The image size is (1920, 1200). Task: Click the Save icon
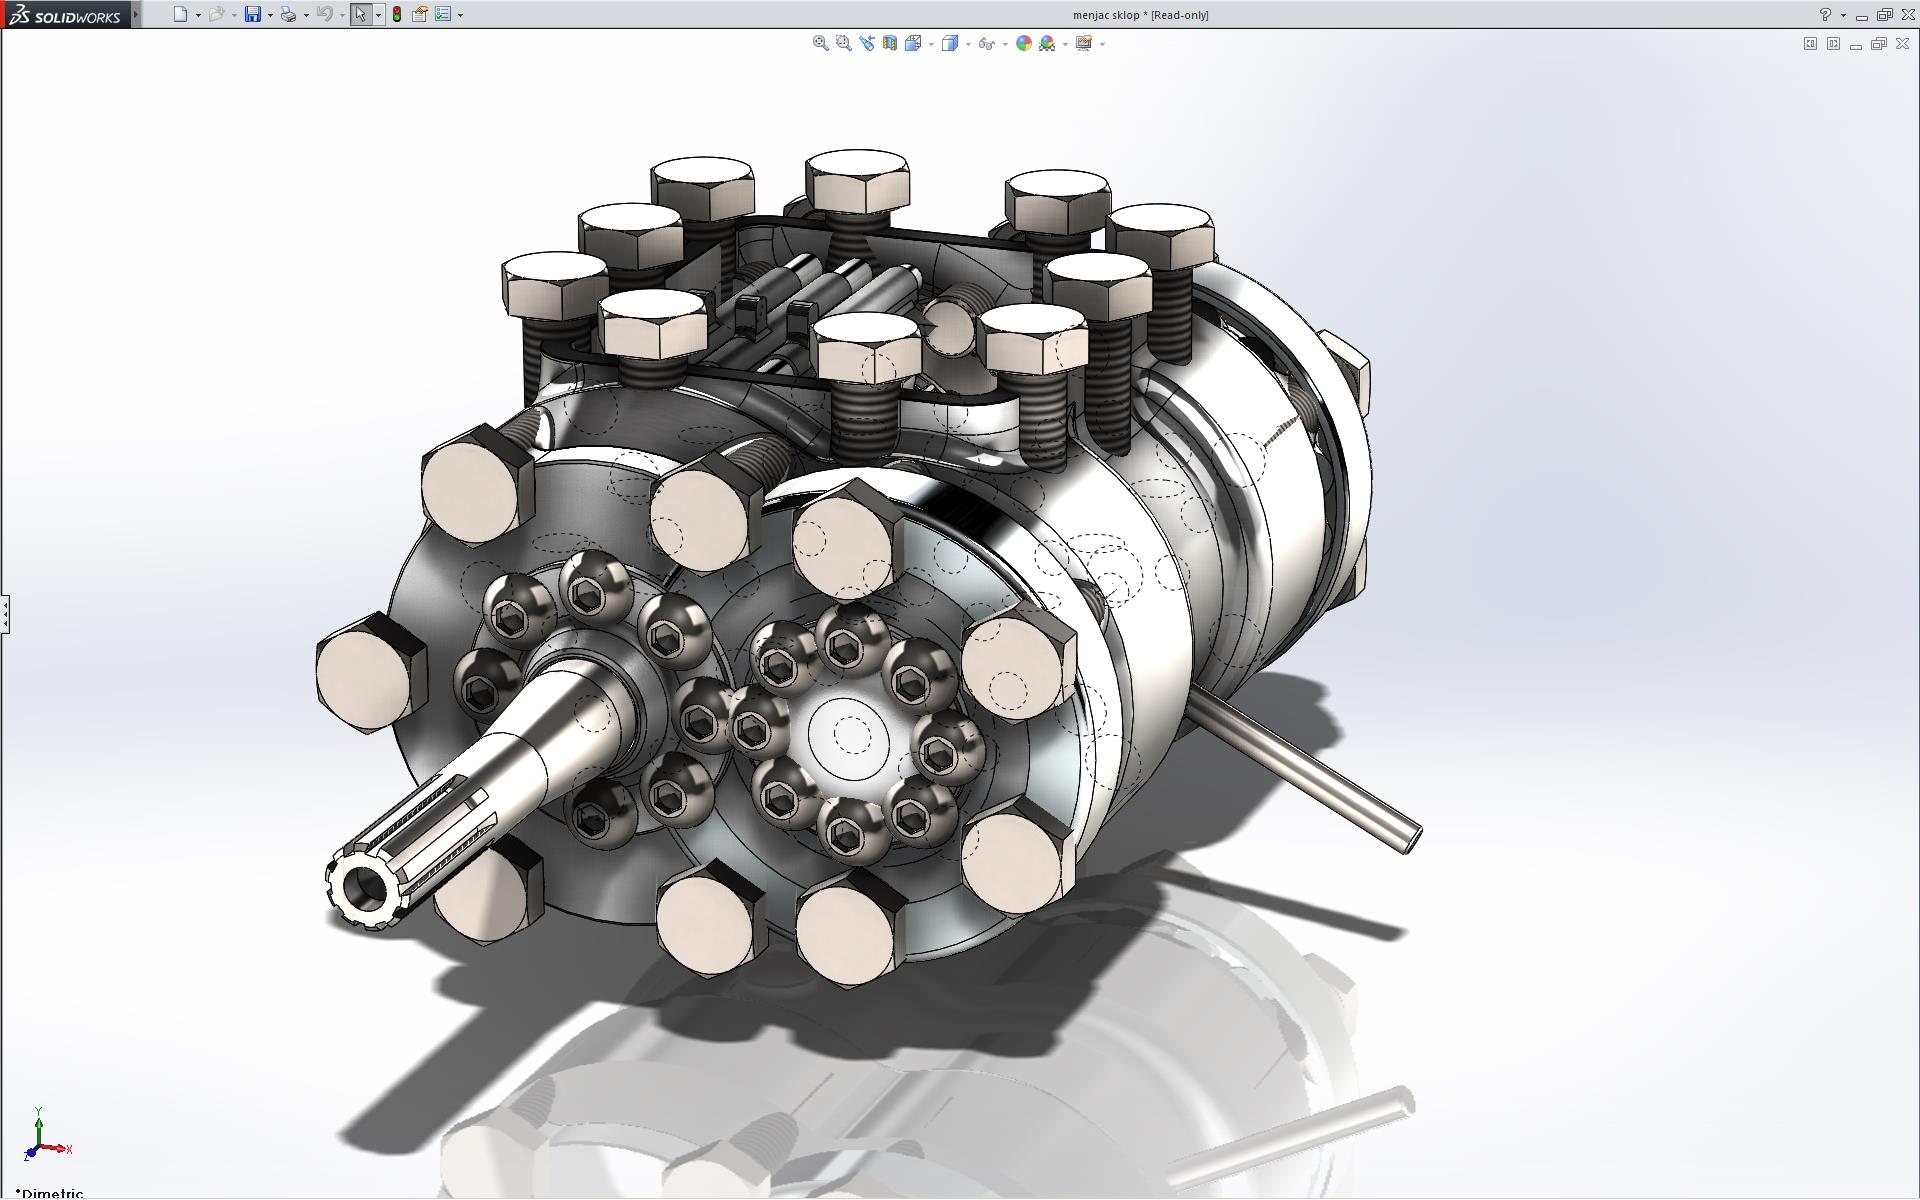coord(253,15)
